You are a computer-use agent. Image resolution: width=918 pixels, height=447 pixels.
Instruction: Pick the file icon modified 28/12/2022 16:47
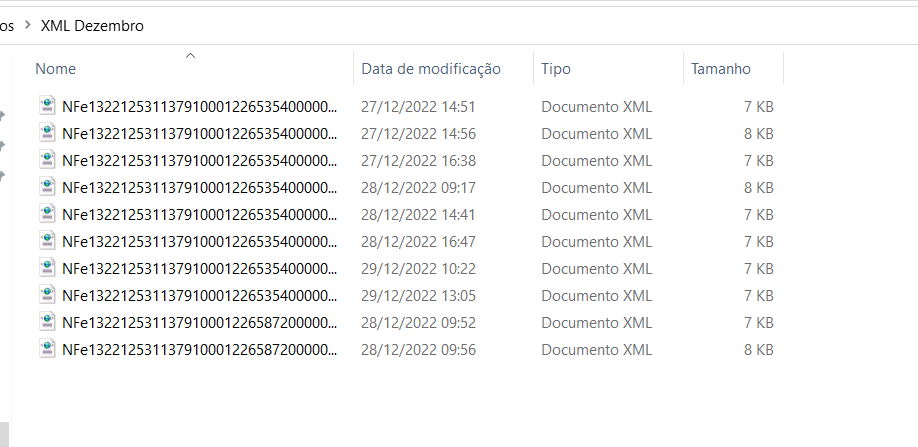click(x=47, y=241)
